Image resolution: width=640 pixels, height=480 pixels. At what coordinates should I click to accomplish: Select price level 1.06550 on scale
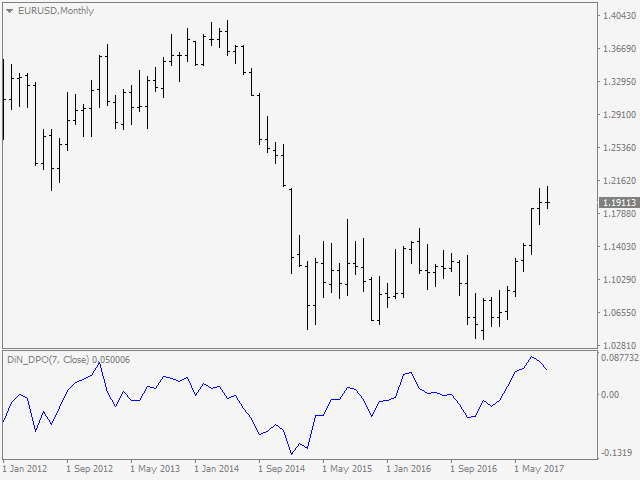pyautogui.click(x=620, y=313)
